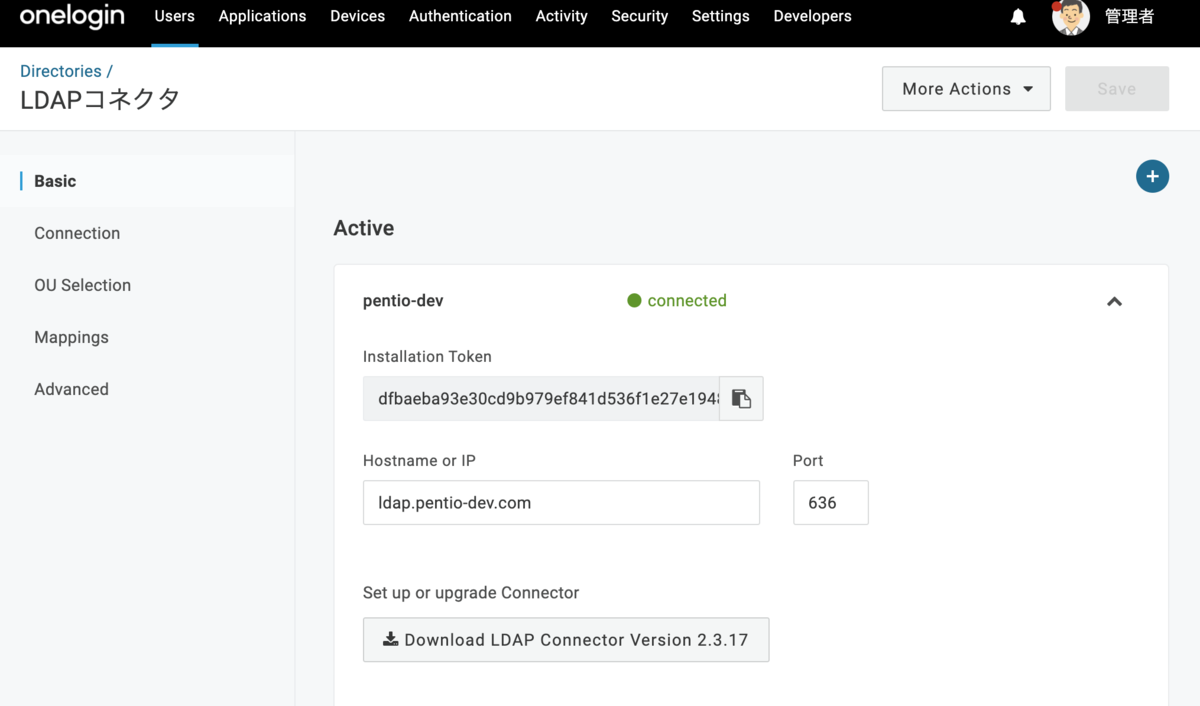
Task: Click the admin user avatar
Action: 1070,17
